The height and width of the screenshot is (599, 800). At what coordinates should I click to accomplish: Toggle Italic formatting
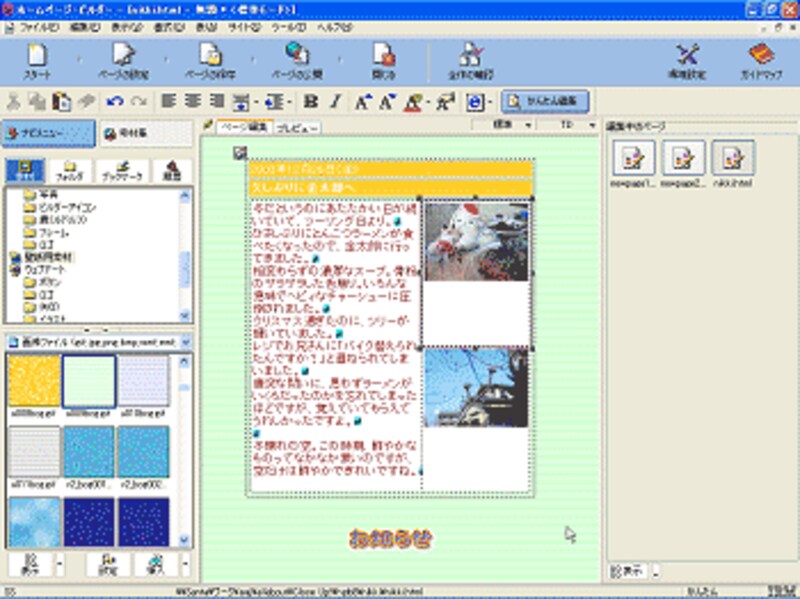click(x=335, y=102)
